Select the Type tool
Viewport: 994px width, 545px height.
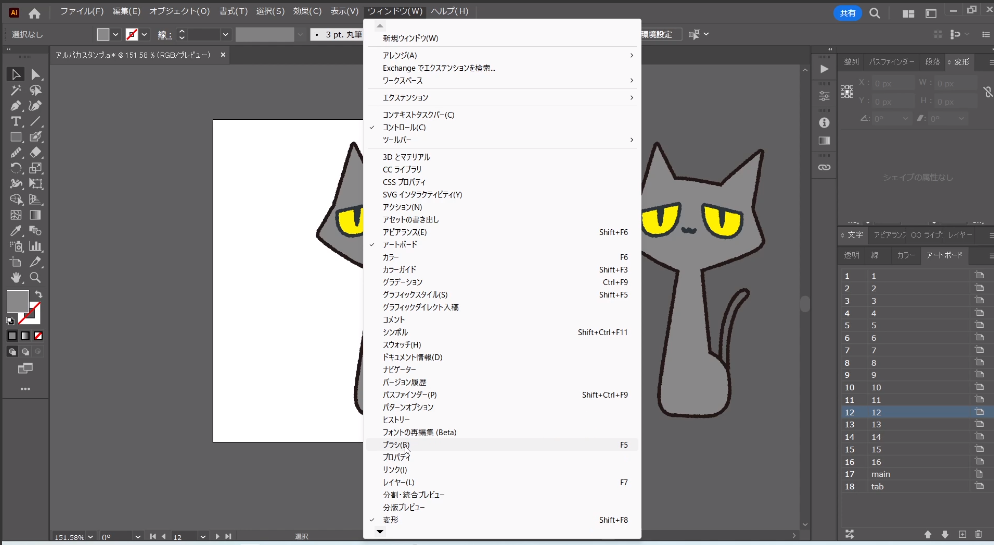[16, 121]
